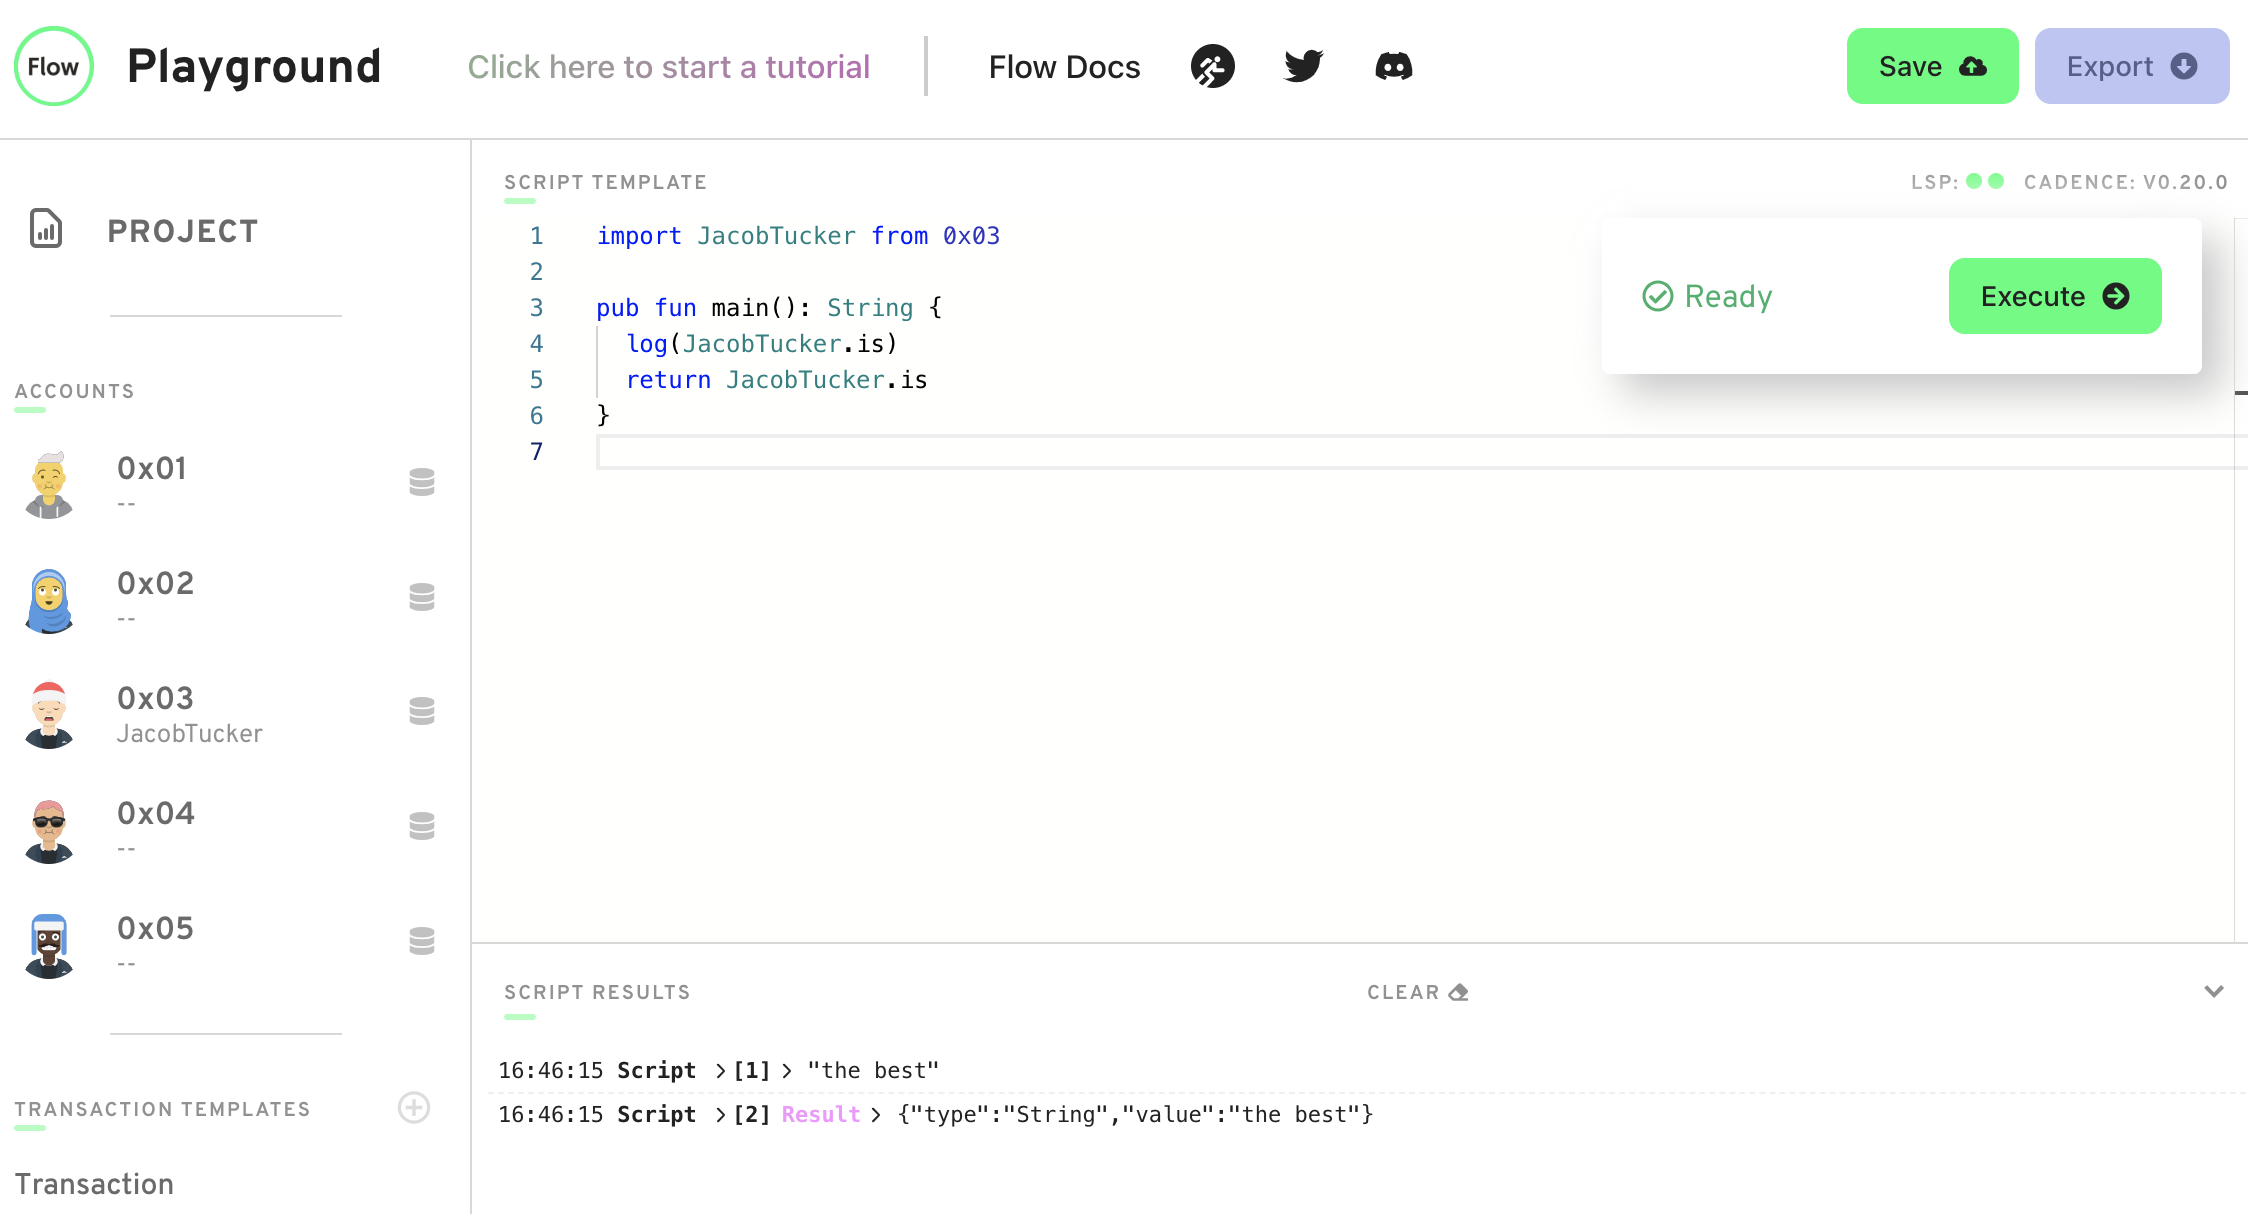This screenshot has height=1214, width=2248.
Task: Click the database icon beside account 0x01
Action: [422, 483]
